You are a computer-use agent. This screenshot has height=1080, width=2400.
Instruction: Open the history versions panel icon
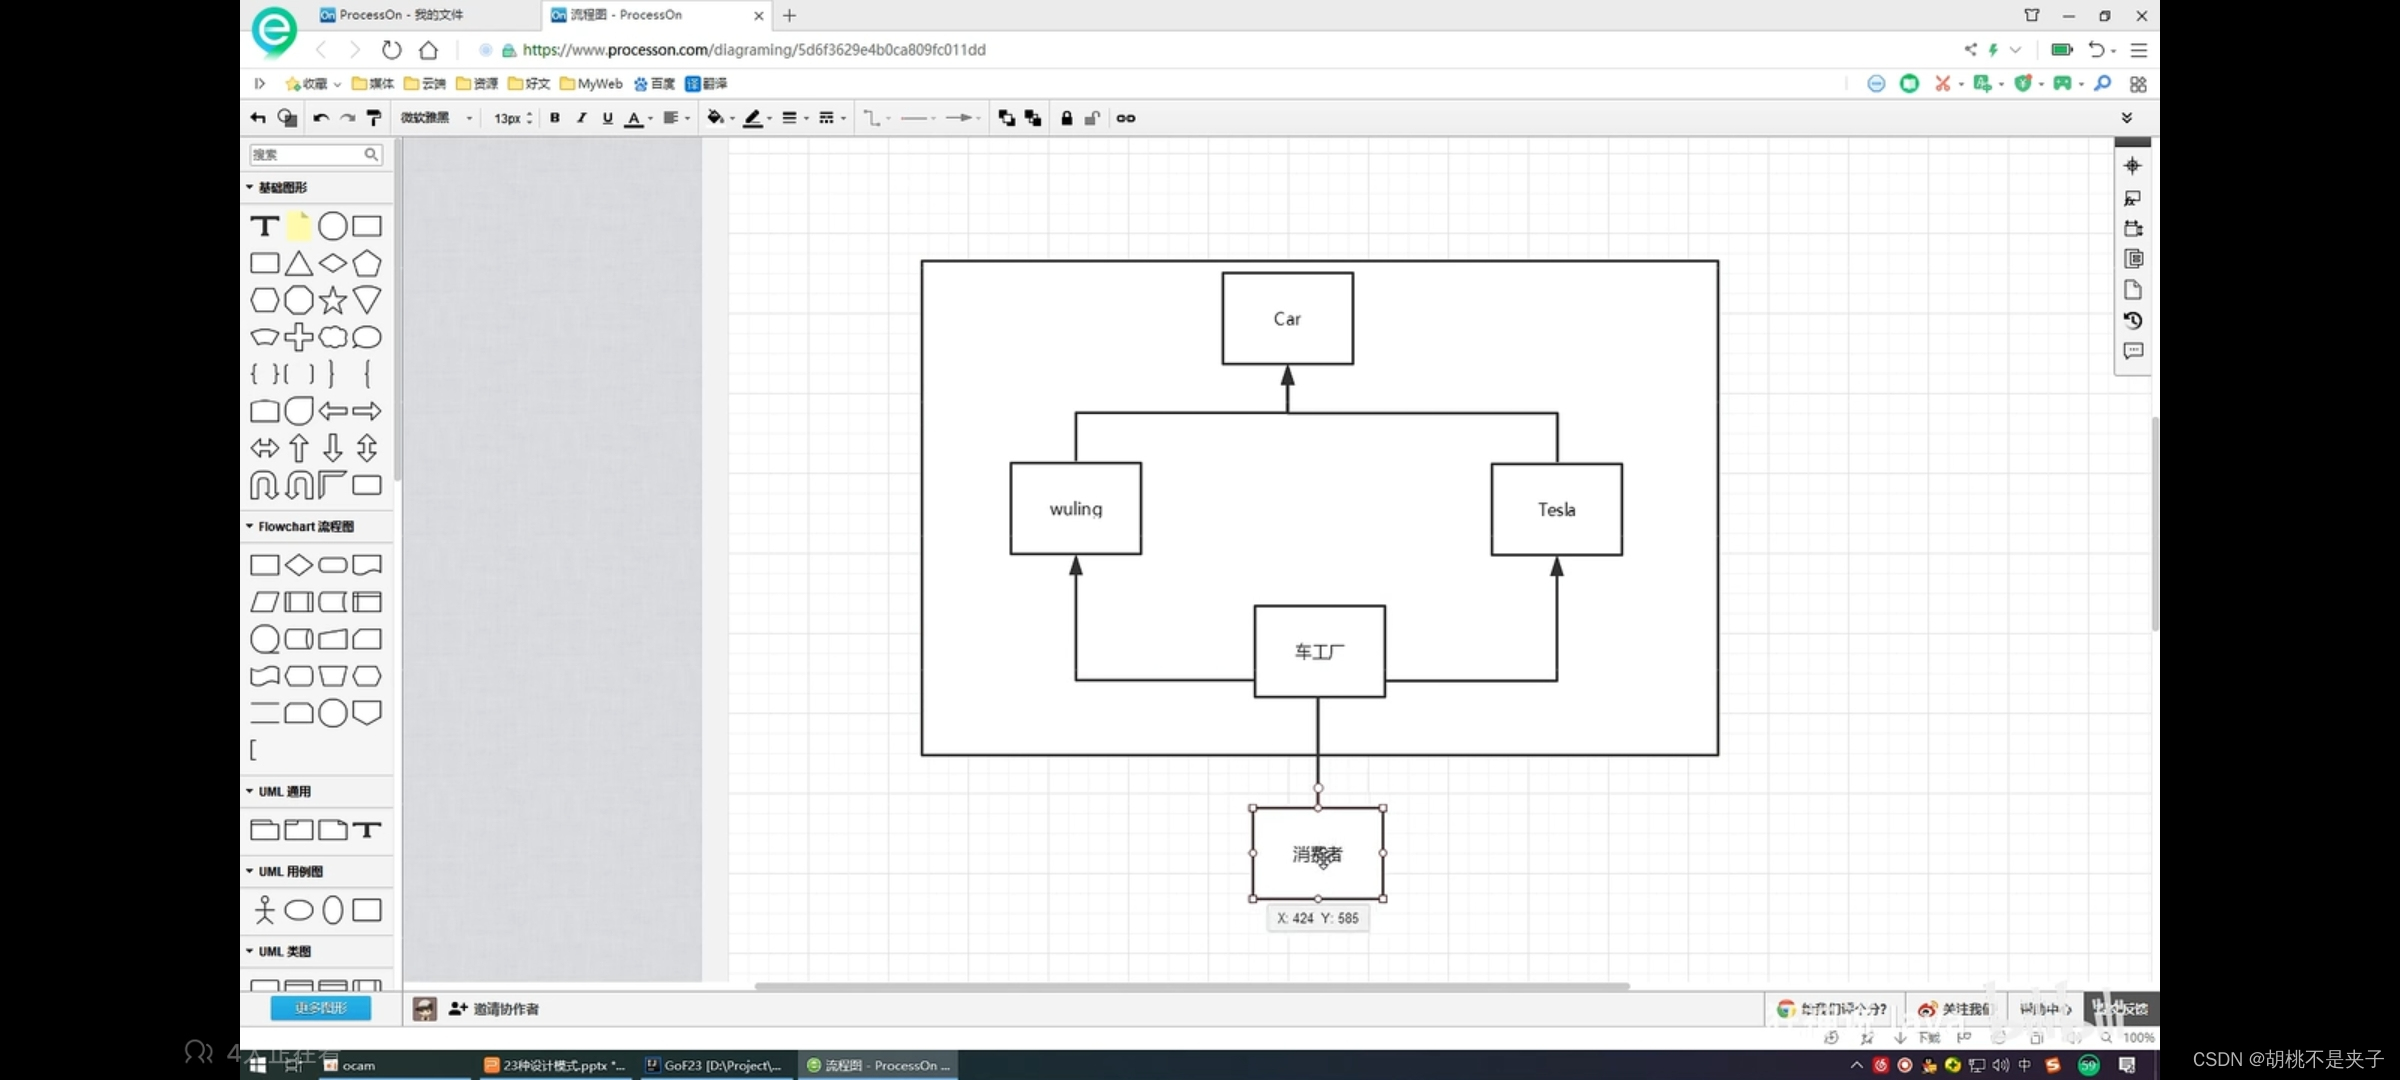(2133, 321)
